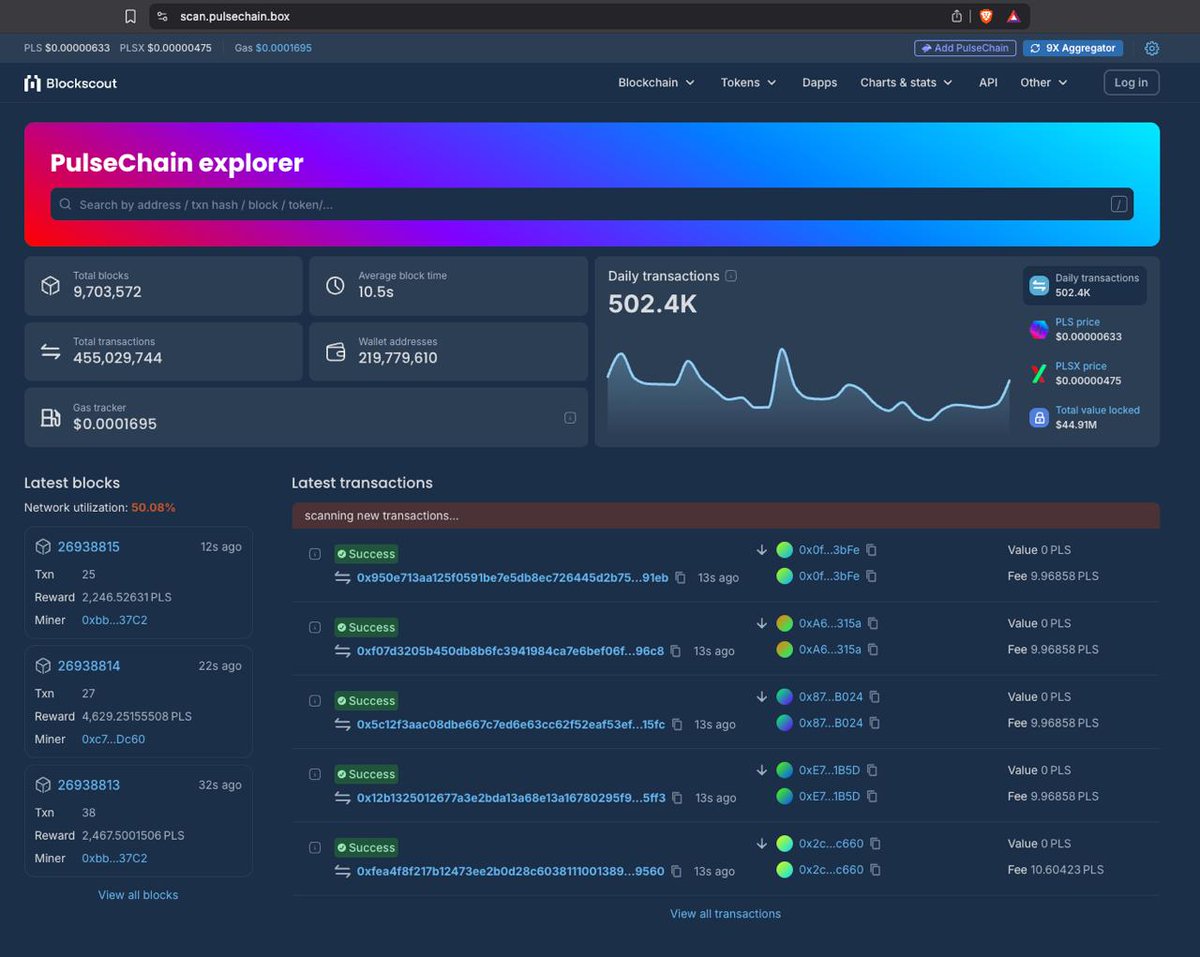Expand details of the 0x5c12f3aa transaction
Screen dimensions: 1200x957
tap(315, 701)
